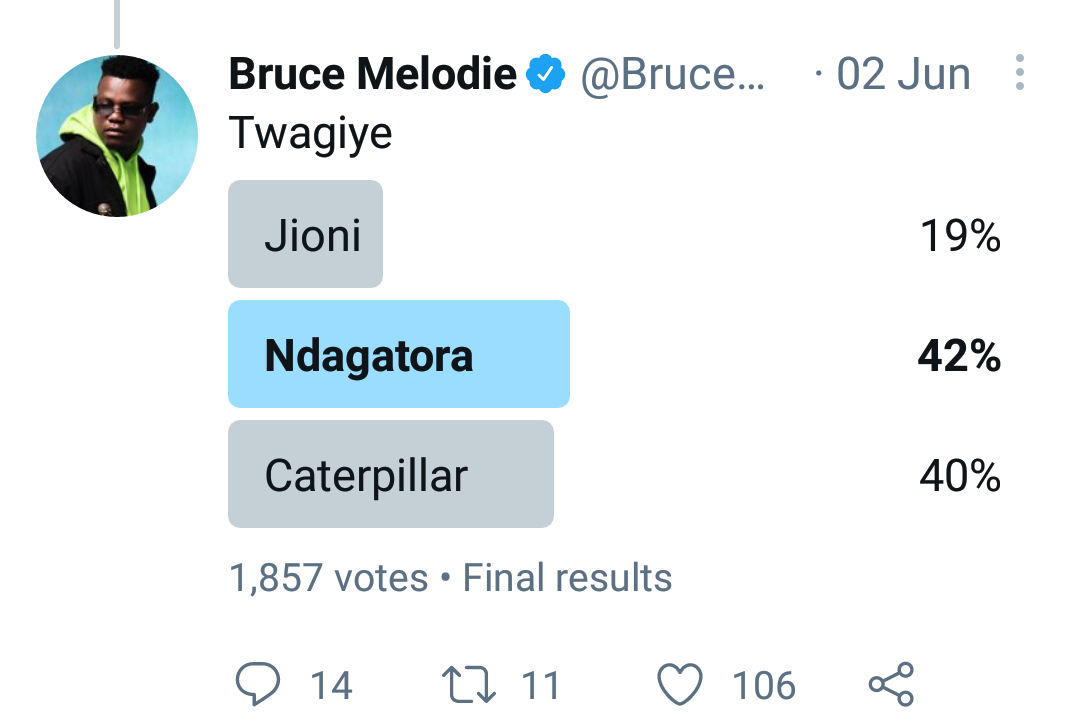Image resolution: width=1080 pixels, height=728 pixels.
Task: Open Bruce Melodie's profile picture
Action: tap(117, 137)
